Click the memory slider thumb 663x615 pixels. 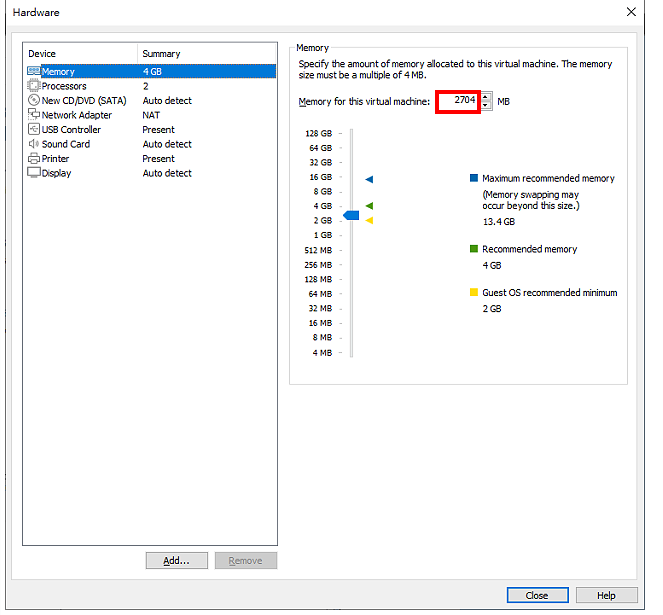[x=351, y=215]
